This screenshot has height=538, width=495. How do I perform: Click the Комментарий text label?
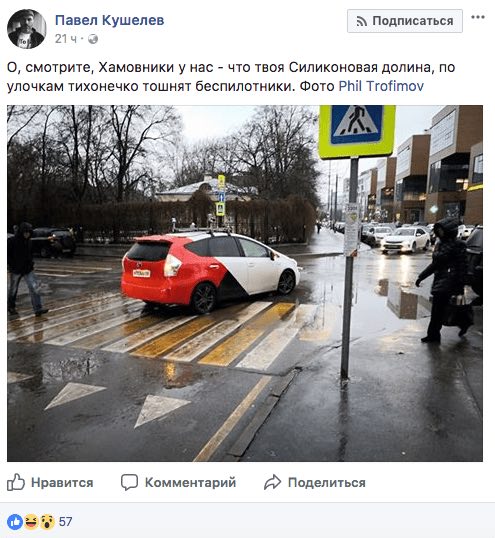(x=190, y=482)
